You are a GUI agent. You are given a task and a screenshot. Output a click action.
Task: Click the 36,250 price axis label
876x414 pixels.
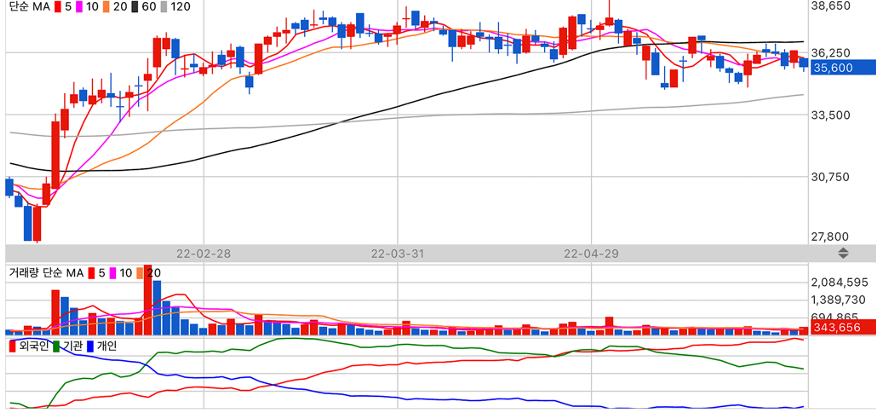[x=830, y=53]
